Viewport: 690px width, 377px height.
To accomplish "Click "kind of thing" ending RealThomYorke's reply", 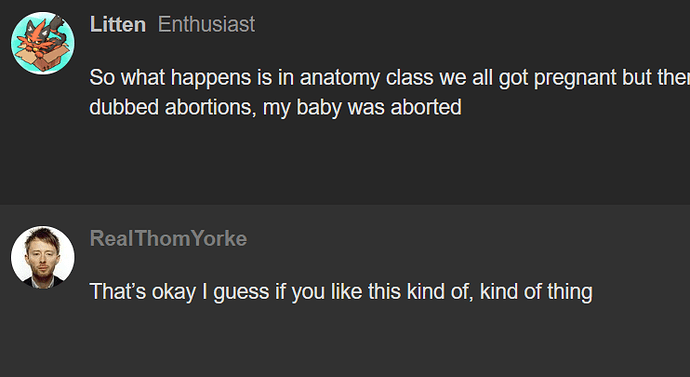I will (536, 292).
